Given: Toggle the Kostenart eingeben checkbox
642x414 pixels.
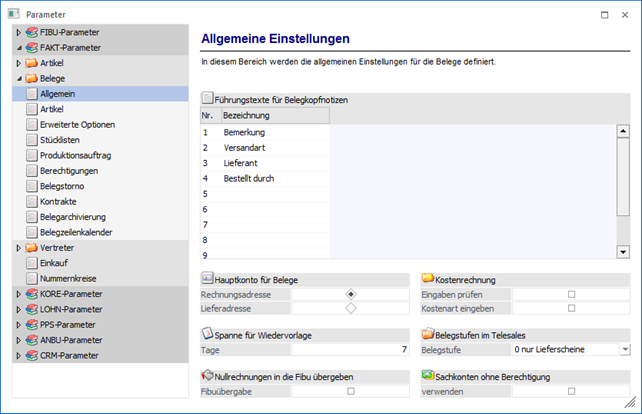Looking at the screenshot, I should [x=571, y=309].
